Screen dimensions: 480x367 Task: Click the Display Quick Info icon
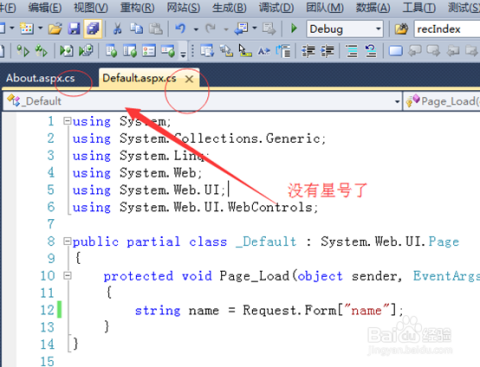pos(245,51)
